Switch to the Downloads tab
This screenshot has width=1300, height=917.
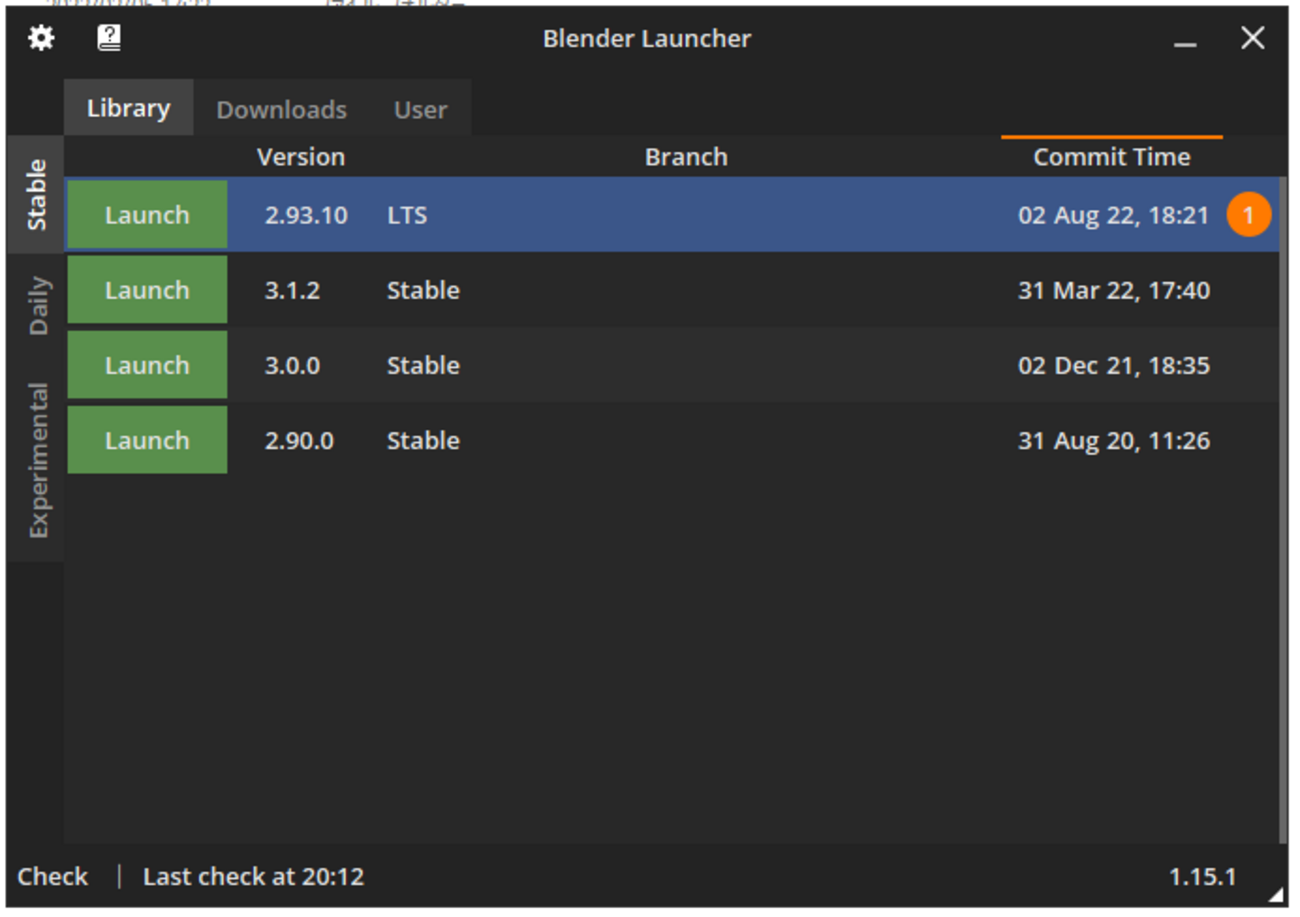pyautogui.click(x=281, y=109)
